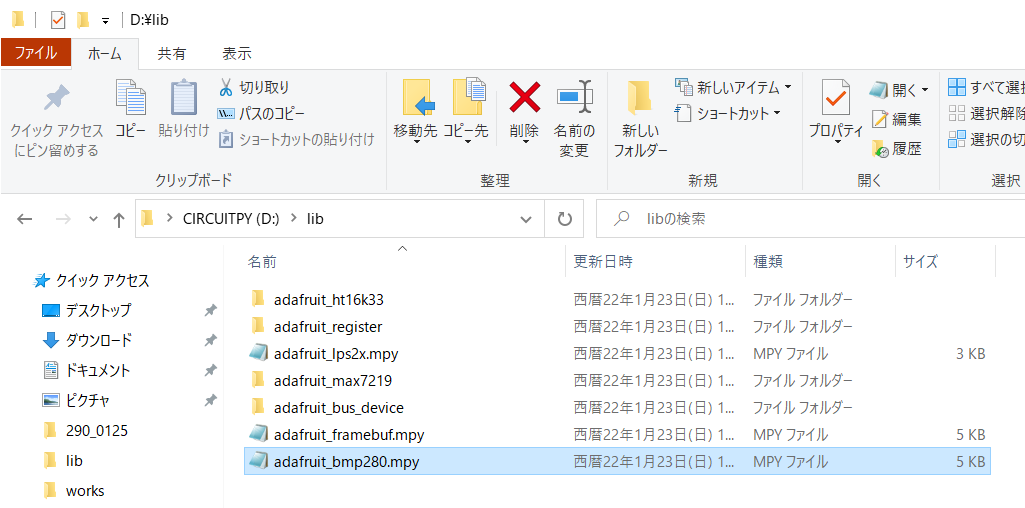Sort by Name (名前) column header
Viewport: 1025px width, 508px height.
[x=261, y=262]
